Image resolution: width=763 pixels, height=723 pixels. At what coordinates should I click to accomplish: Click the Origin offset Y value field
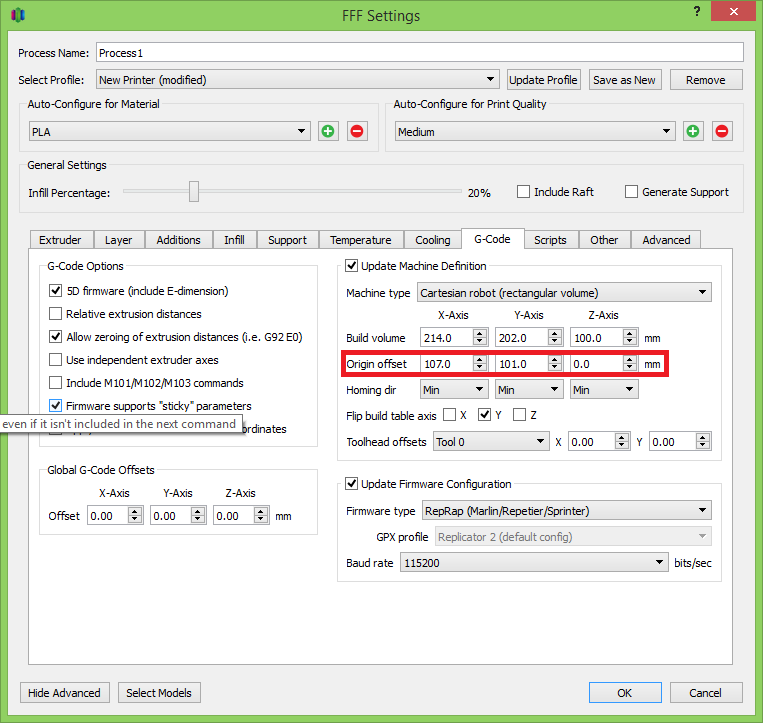529,363
